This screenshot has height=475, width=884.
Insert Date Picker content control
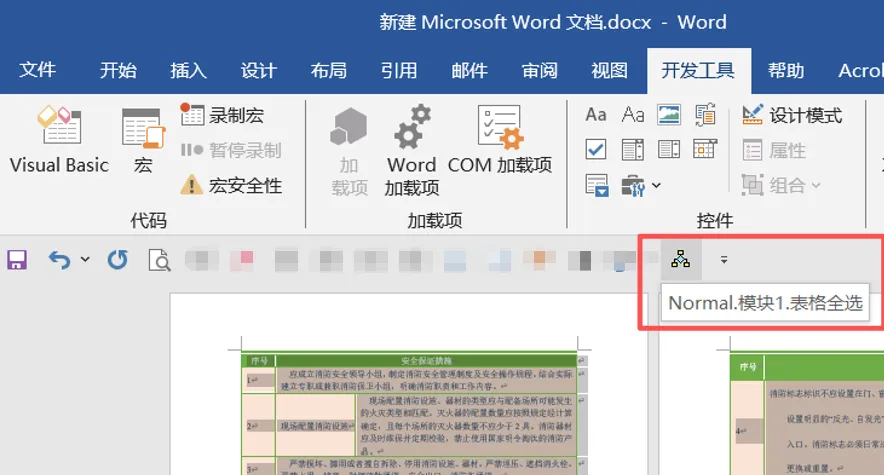click(705, 150)
